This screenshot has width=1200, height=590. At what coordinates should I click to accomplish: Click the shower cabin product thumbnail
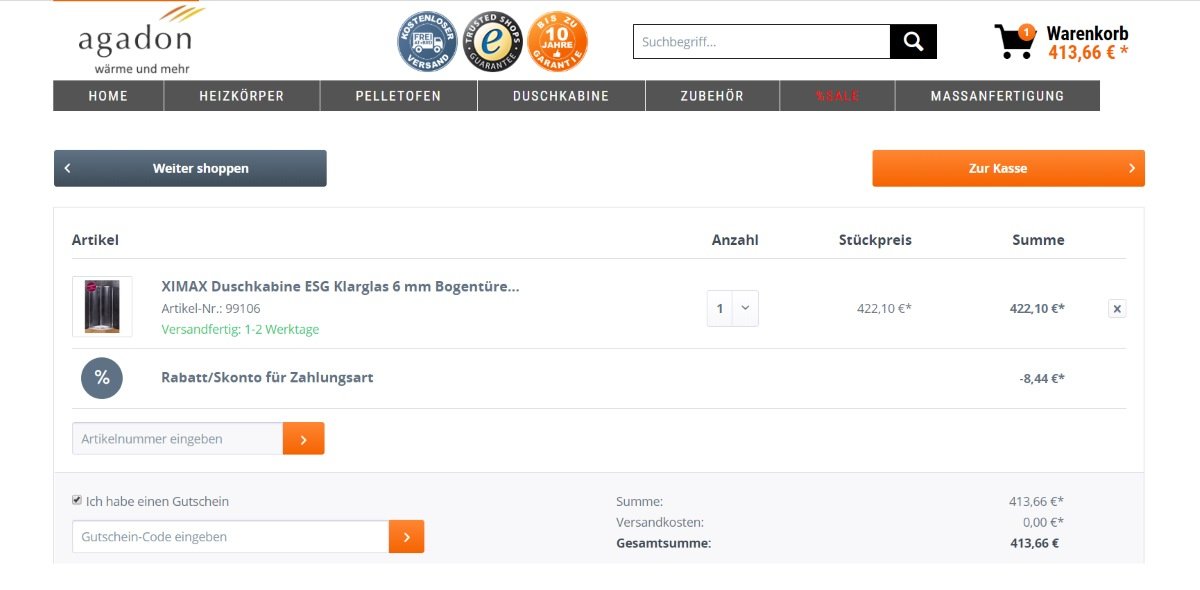[x=102, y=306]
